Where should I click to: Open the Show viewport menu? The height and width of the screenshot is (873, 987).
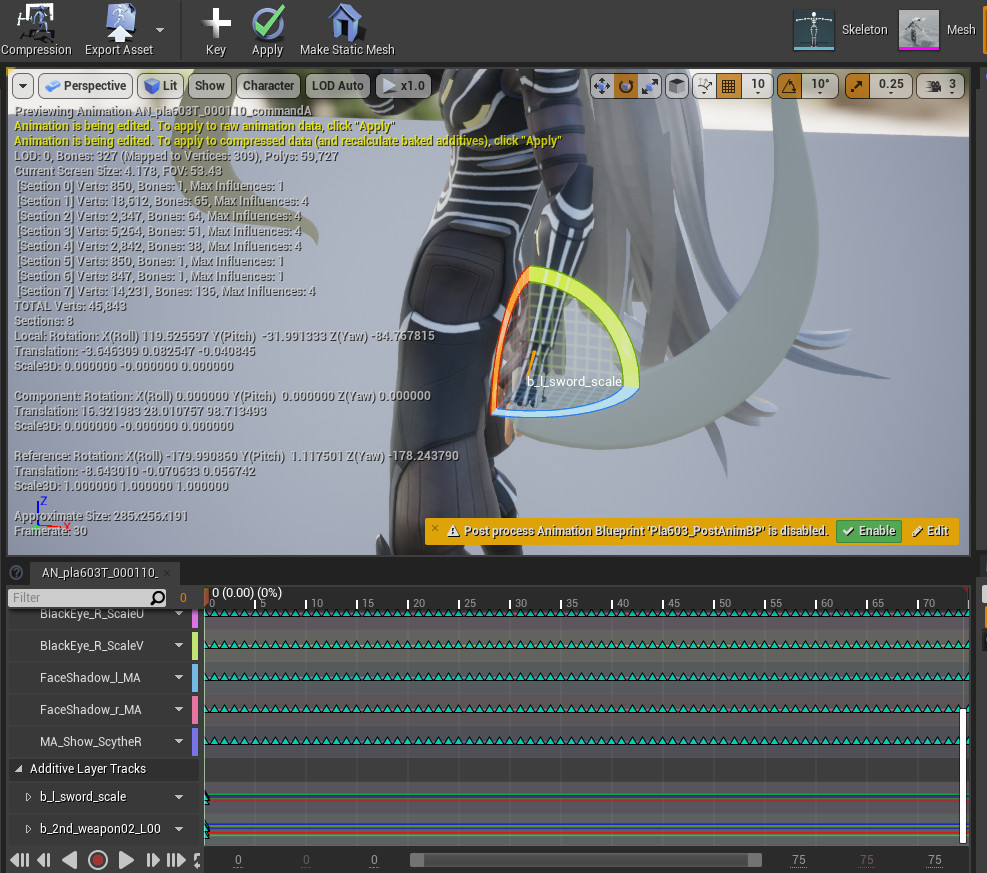[x=209, y=85]
